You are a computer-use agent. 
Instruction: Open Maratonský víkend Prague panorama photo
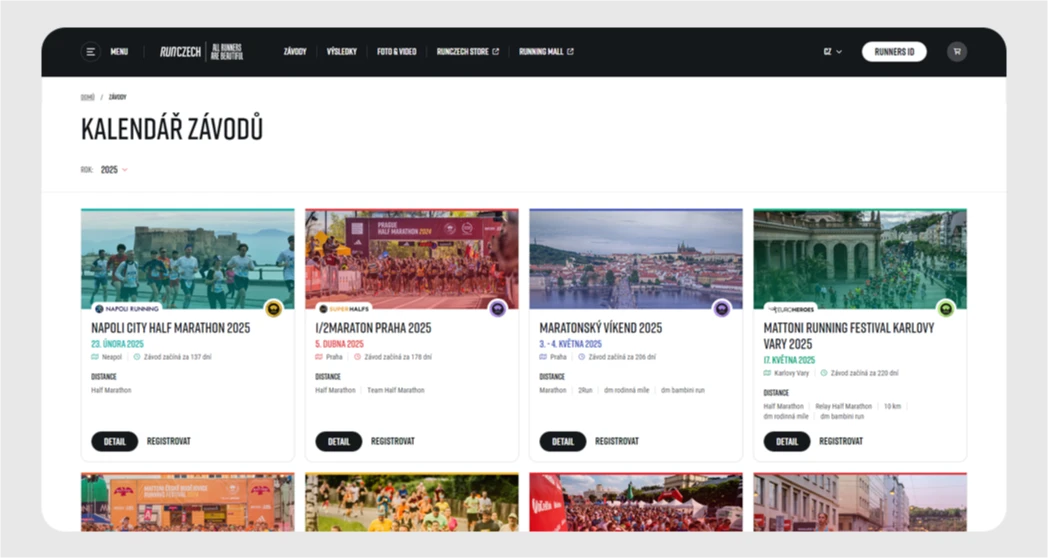point(636,259)
